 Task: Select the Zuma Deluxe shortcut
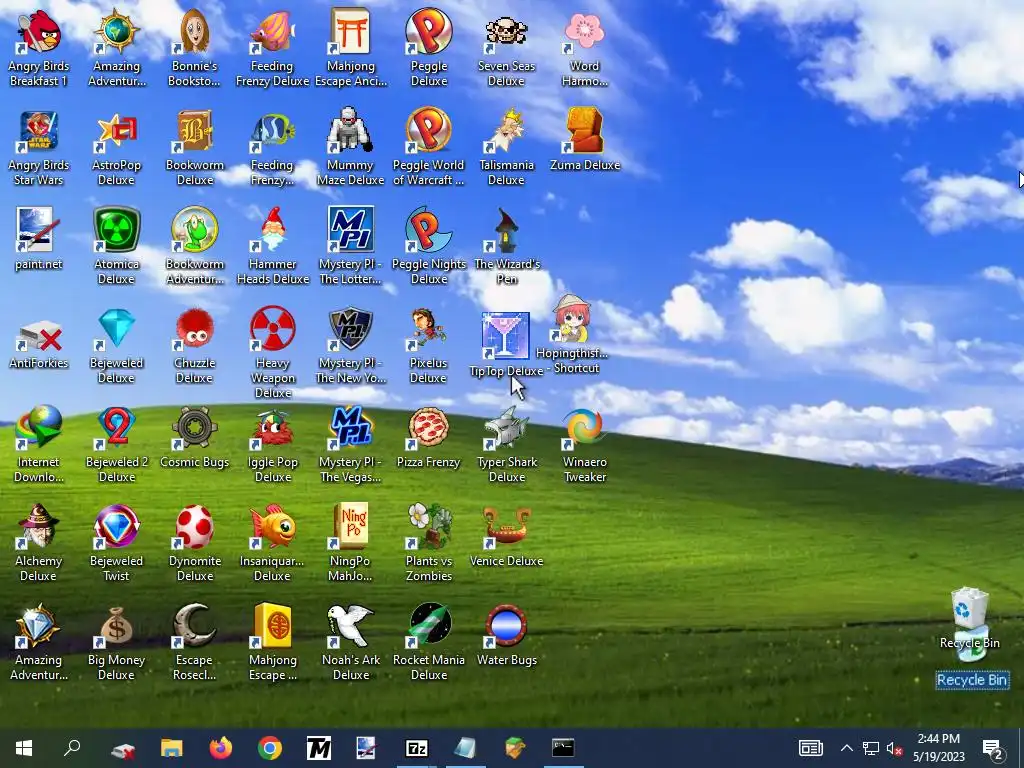584,131
